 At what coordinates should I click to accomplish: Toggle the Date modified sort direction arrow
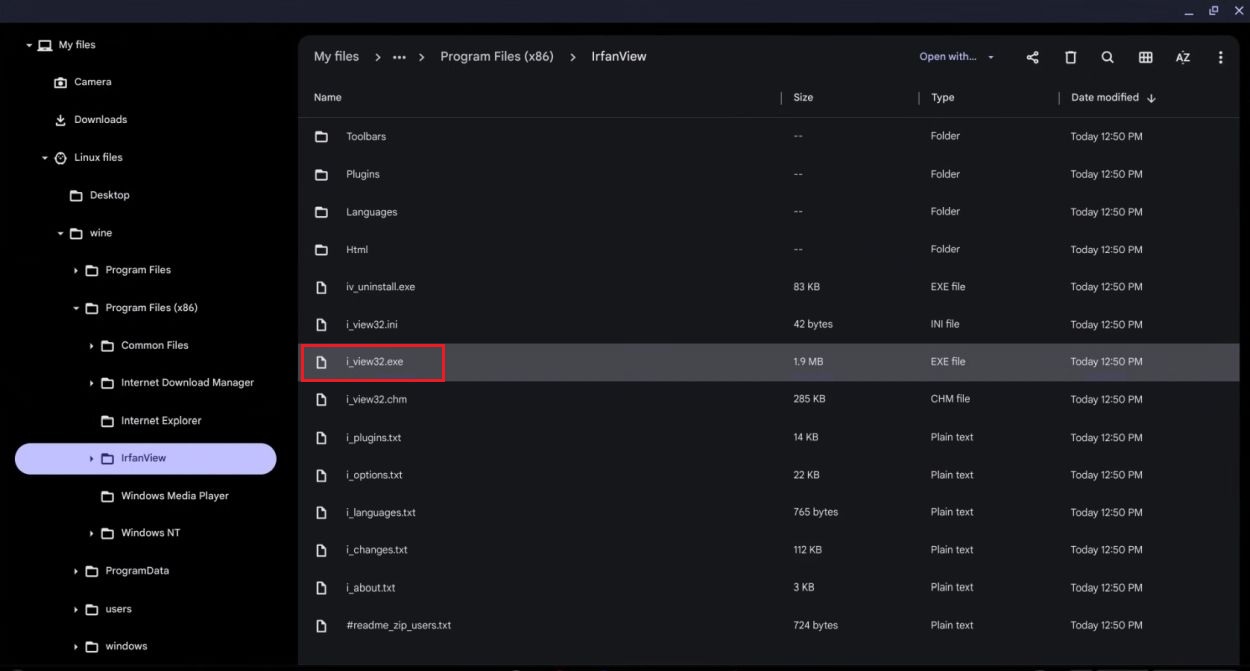pyautogui.click(x=1151, y=97)
